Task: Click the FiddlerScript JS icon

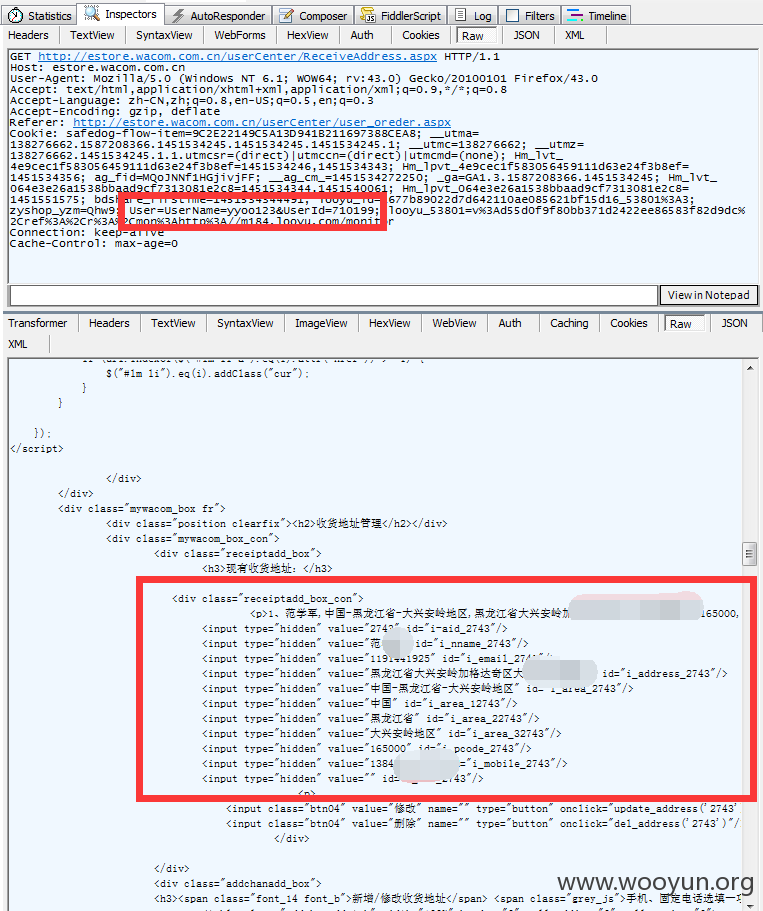Action: 368,16
